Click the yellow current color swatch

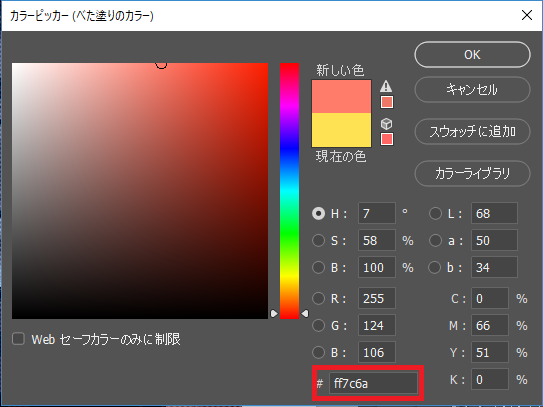click(x=341, y=130)
